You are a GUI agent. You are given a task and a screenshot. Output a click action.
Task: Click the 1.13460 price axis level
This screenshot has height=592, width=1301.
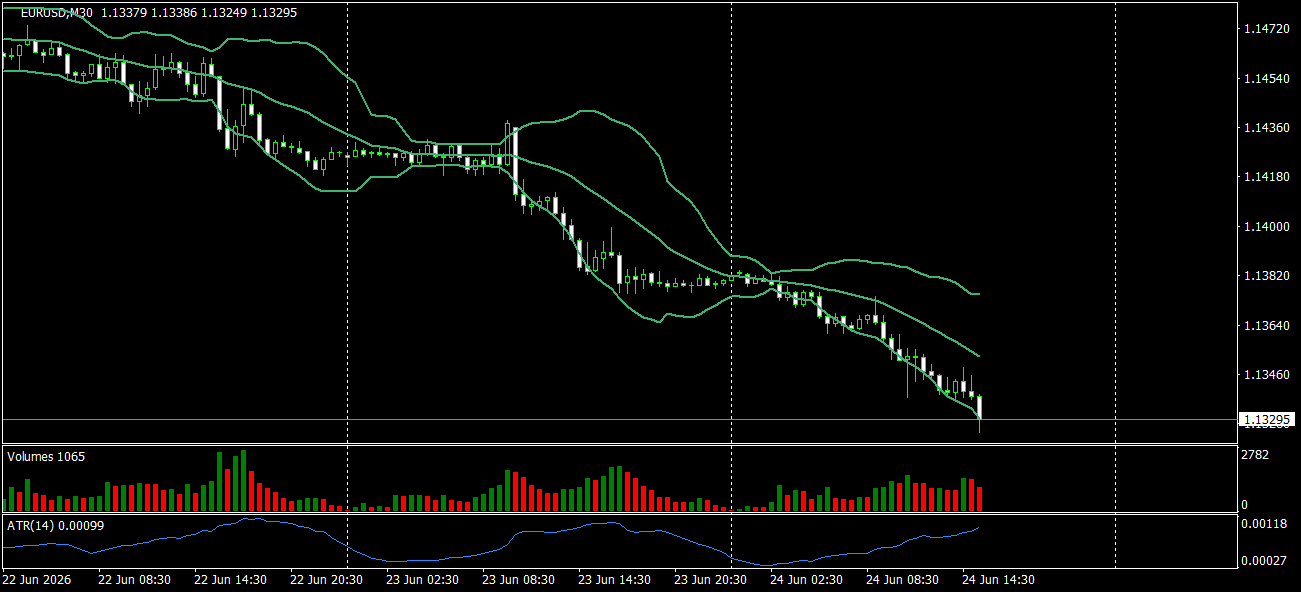point(1265,375)
